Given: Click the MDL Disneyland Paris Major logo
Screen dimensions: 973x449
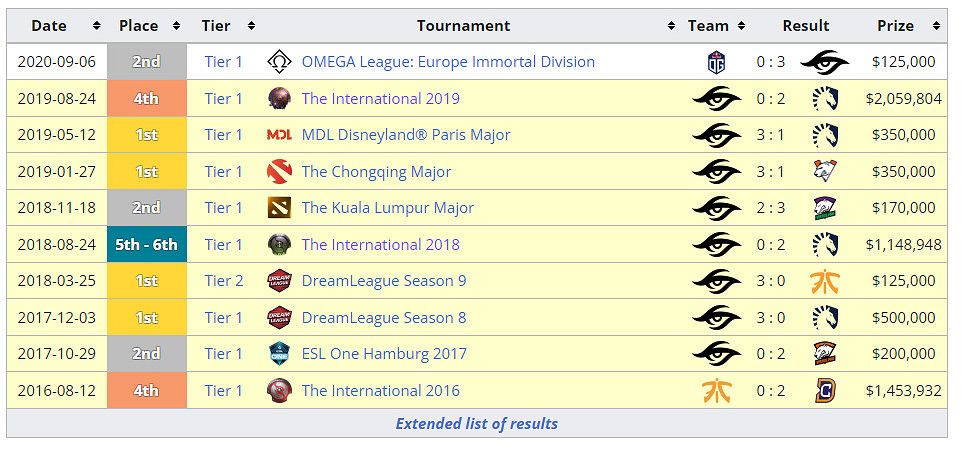Looking at the screenshot, I should pyautogui.click(x=279, y=135).
